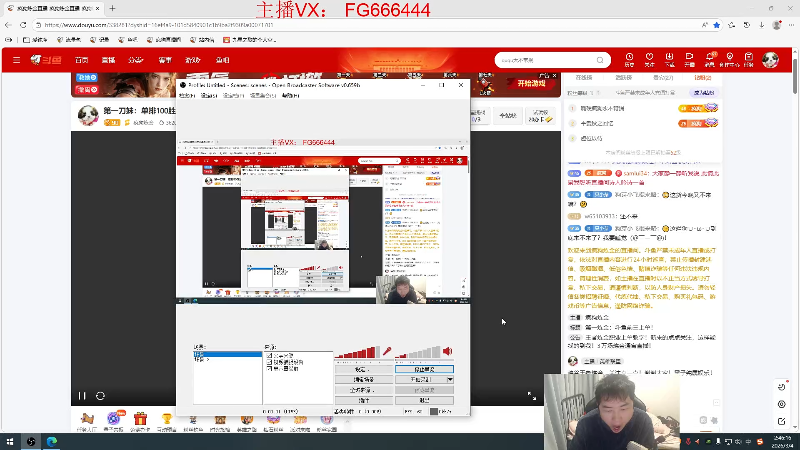Click the OBS desktop speaker mute icon
This screenshot has height=450, width=800.
click(447, 351)
